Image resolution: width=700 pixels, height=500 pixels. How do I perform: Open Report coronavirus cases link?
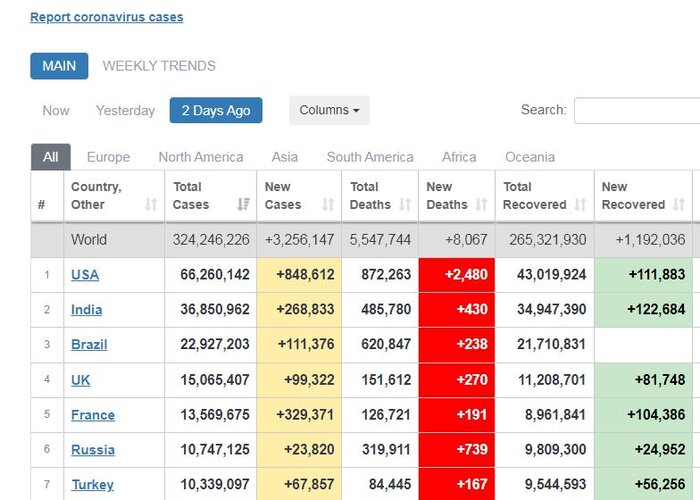pos(107,17)
